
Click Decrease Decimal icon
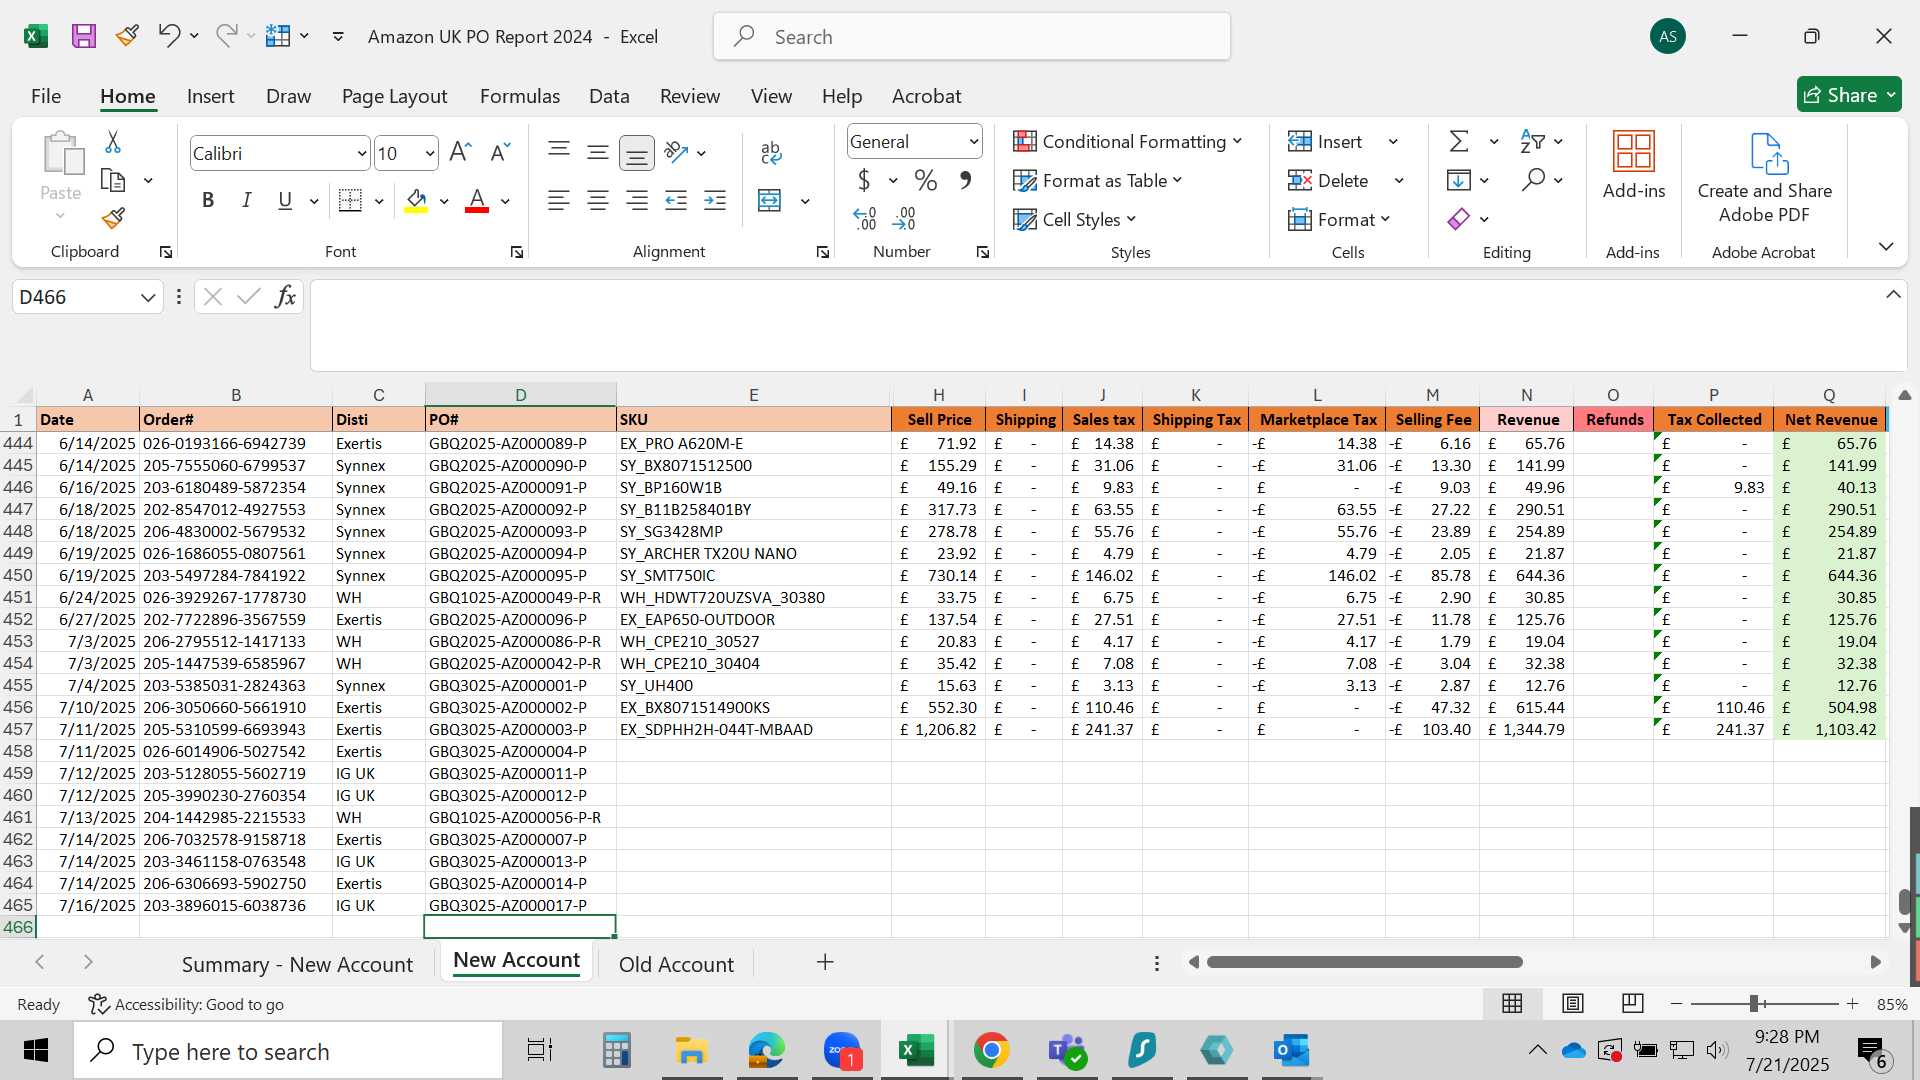905,218
